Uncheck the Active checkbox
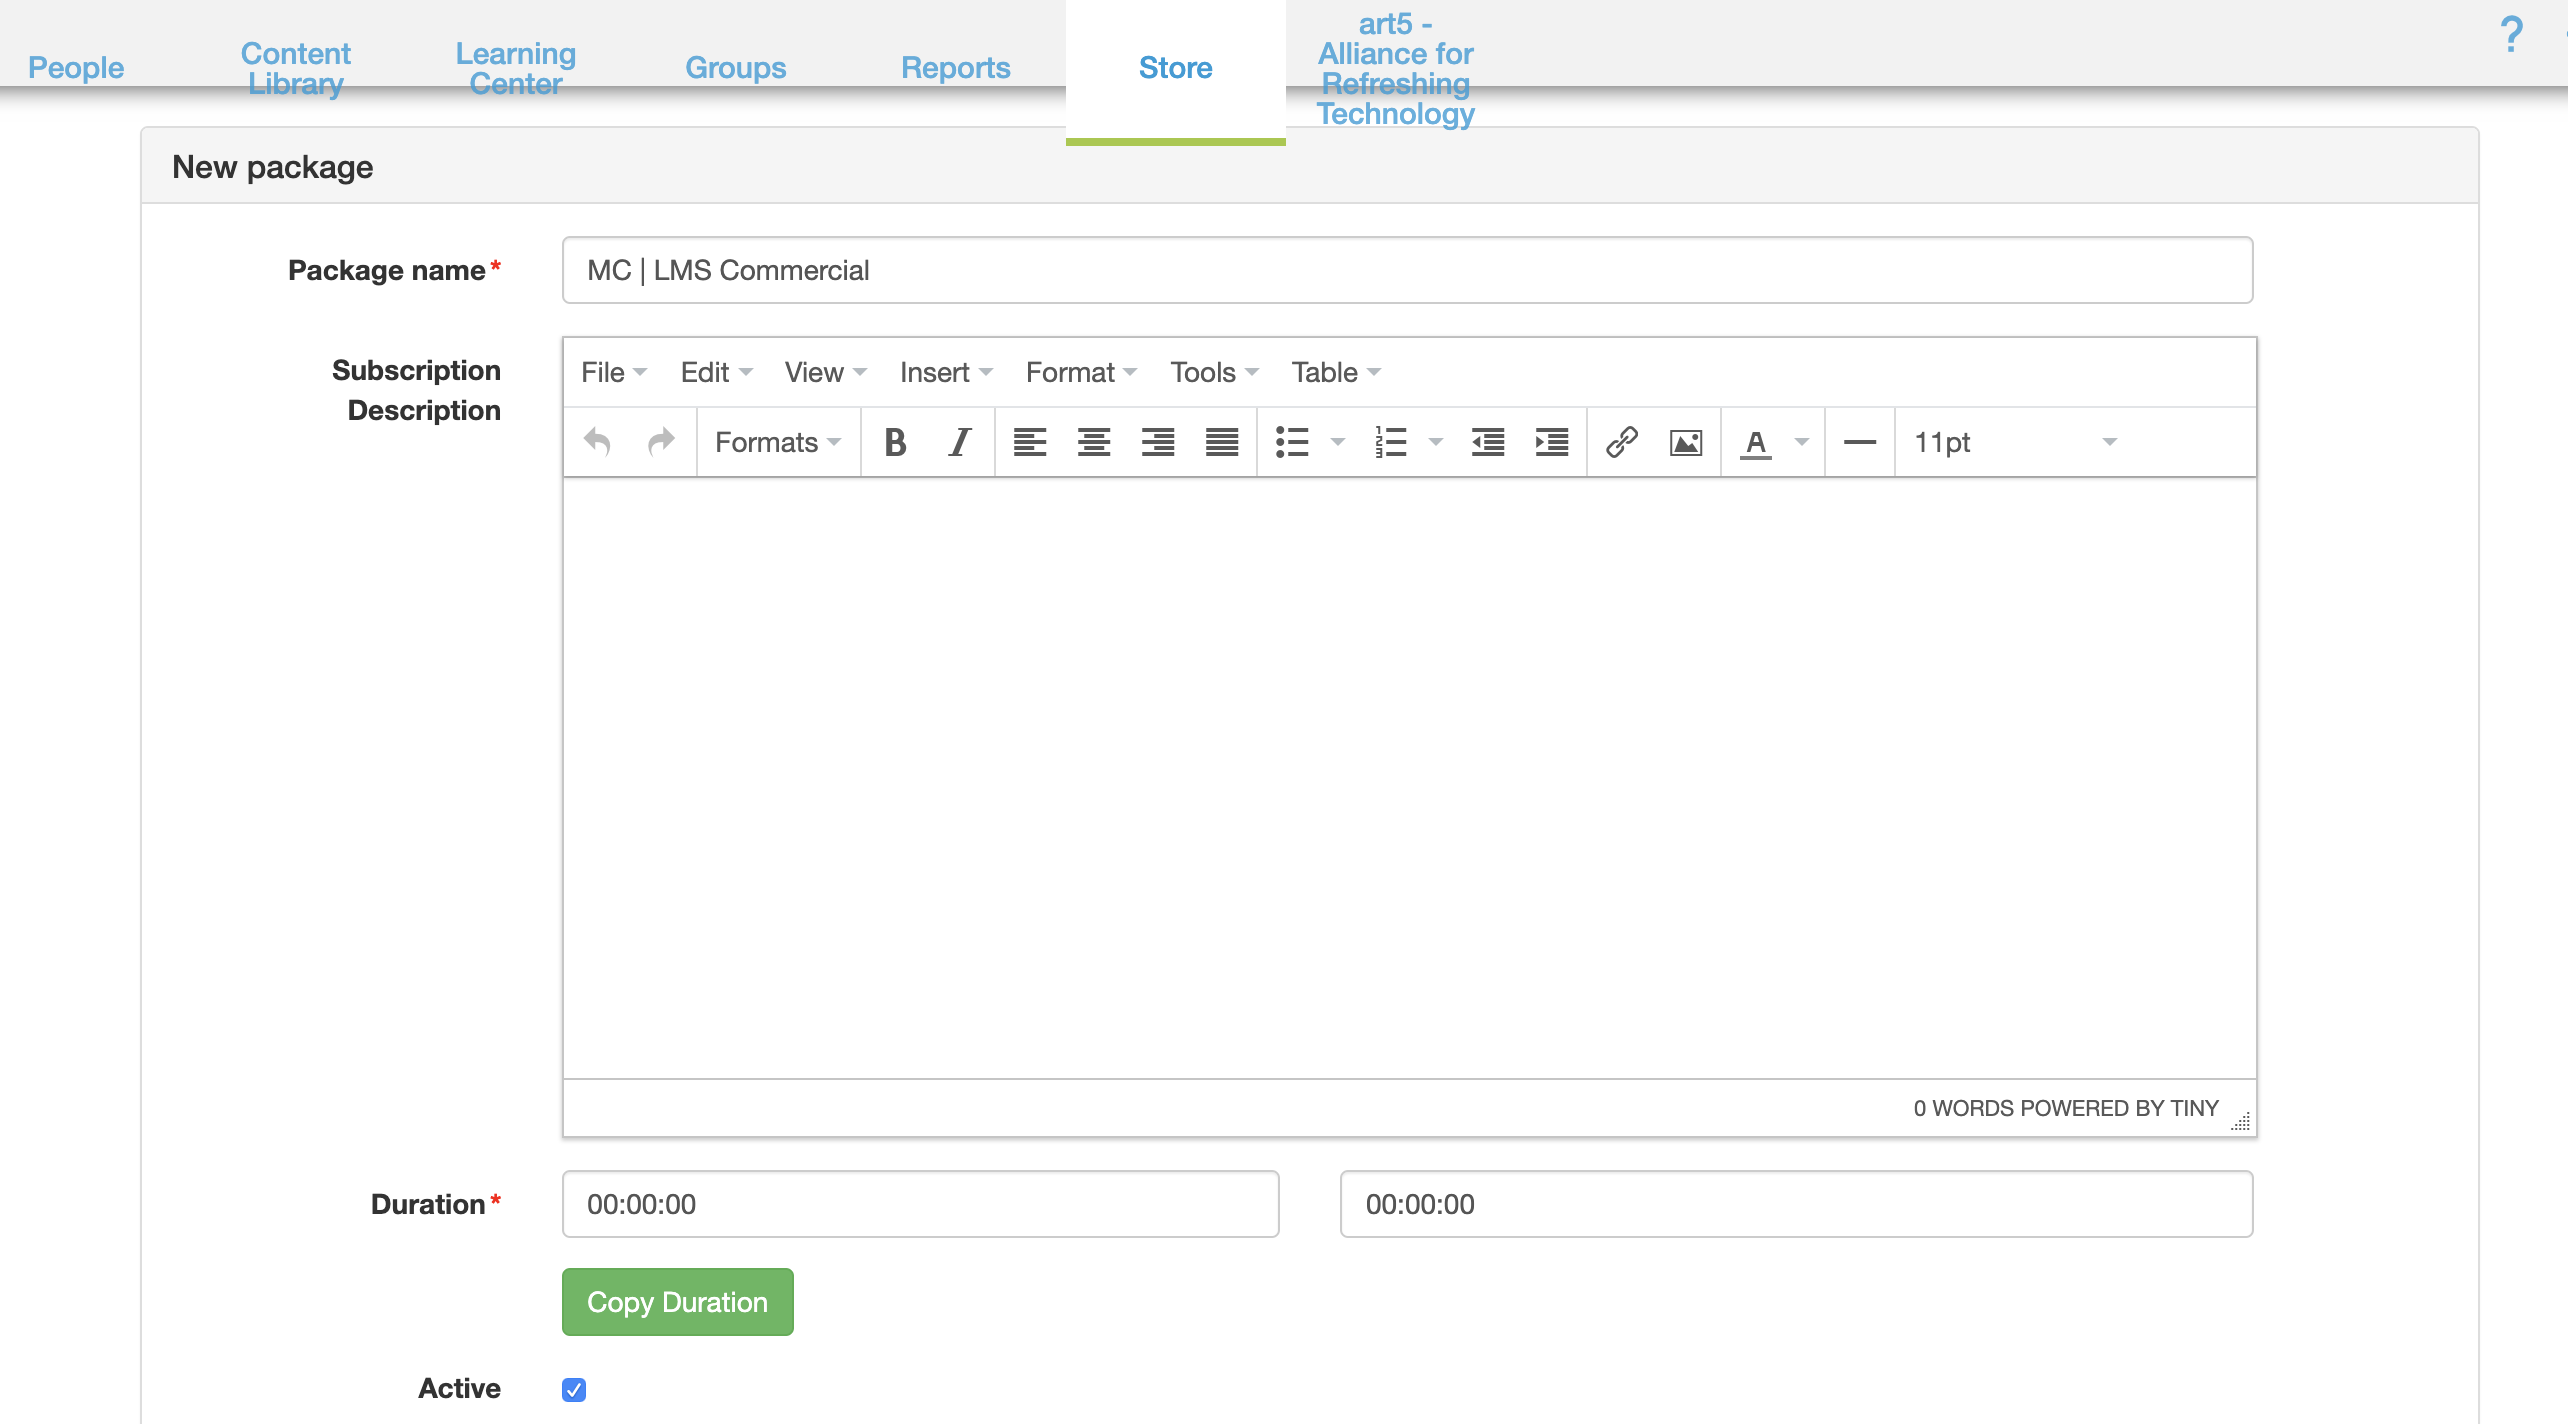This screenshot has width=2568, height=1424. tap(574, 1389)
